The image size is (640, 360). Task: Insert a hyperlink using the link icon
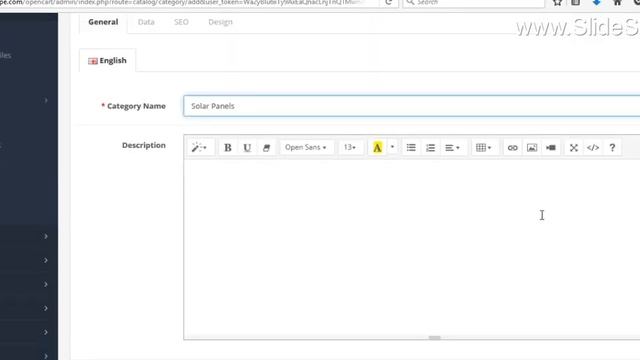click(x=512, y=147)
